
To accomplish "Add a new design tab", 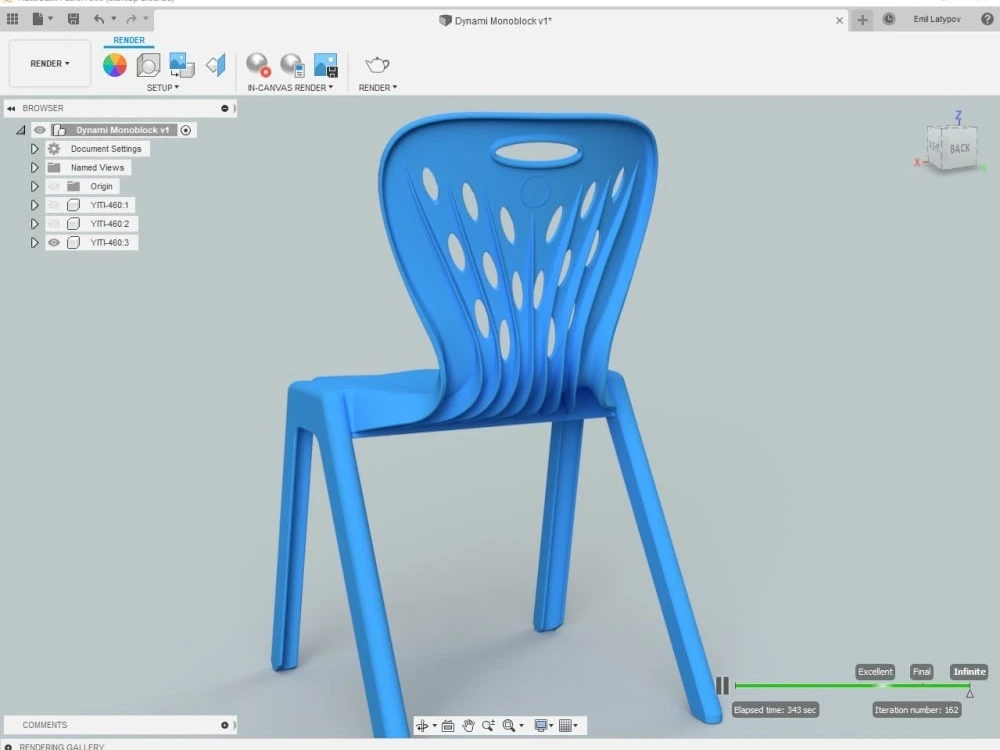I will 862,20.
